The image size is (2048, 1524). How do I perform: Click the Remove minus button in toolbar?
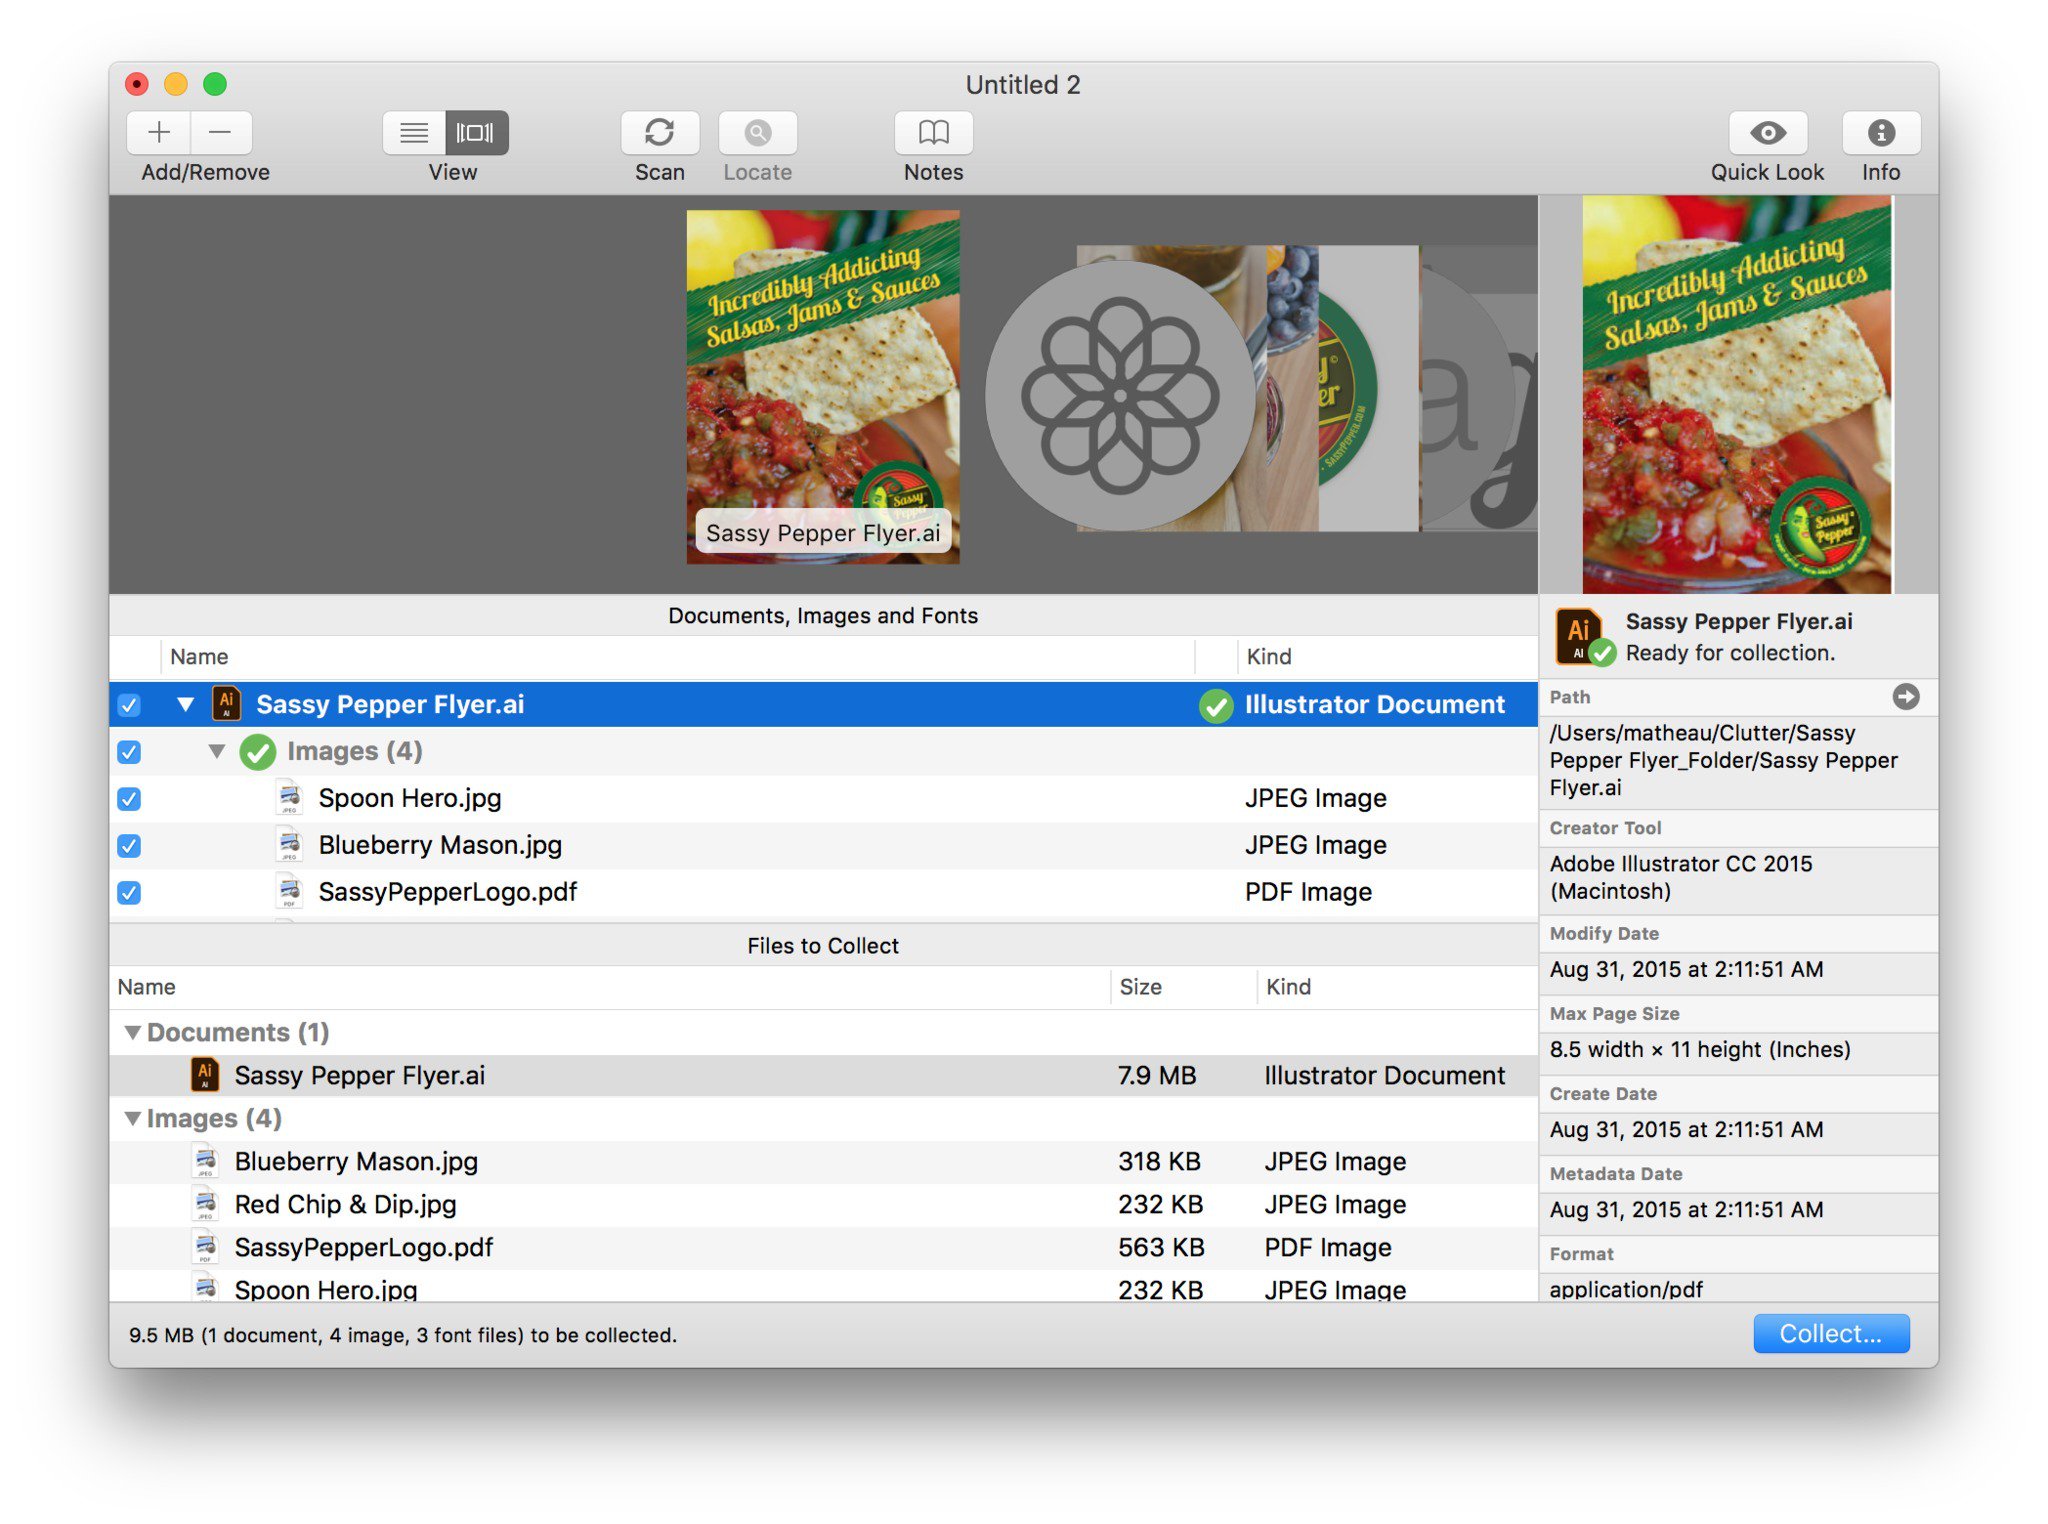pyautogui.click(x=221, y=132)
